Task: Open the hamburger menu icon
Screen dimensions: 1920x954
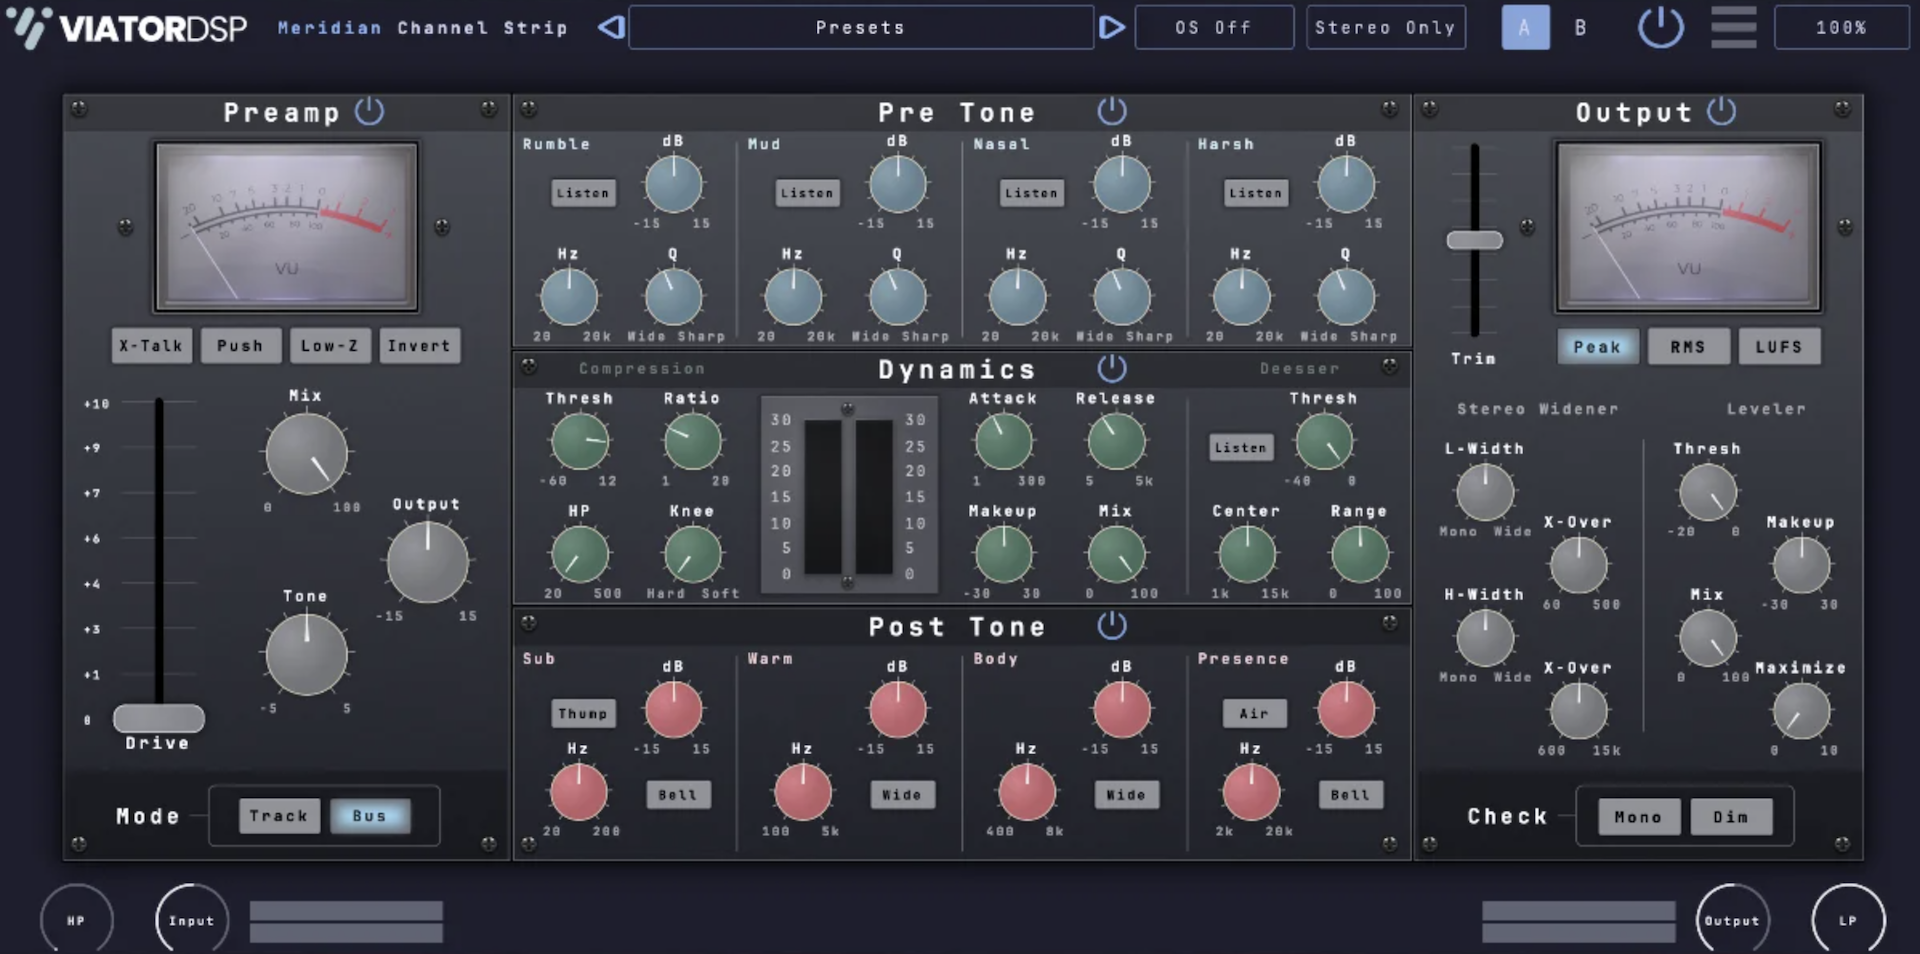Action: (1733, 27)
